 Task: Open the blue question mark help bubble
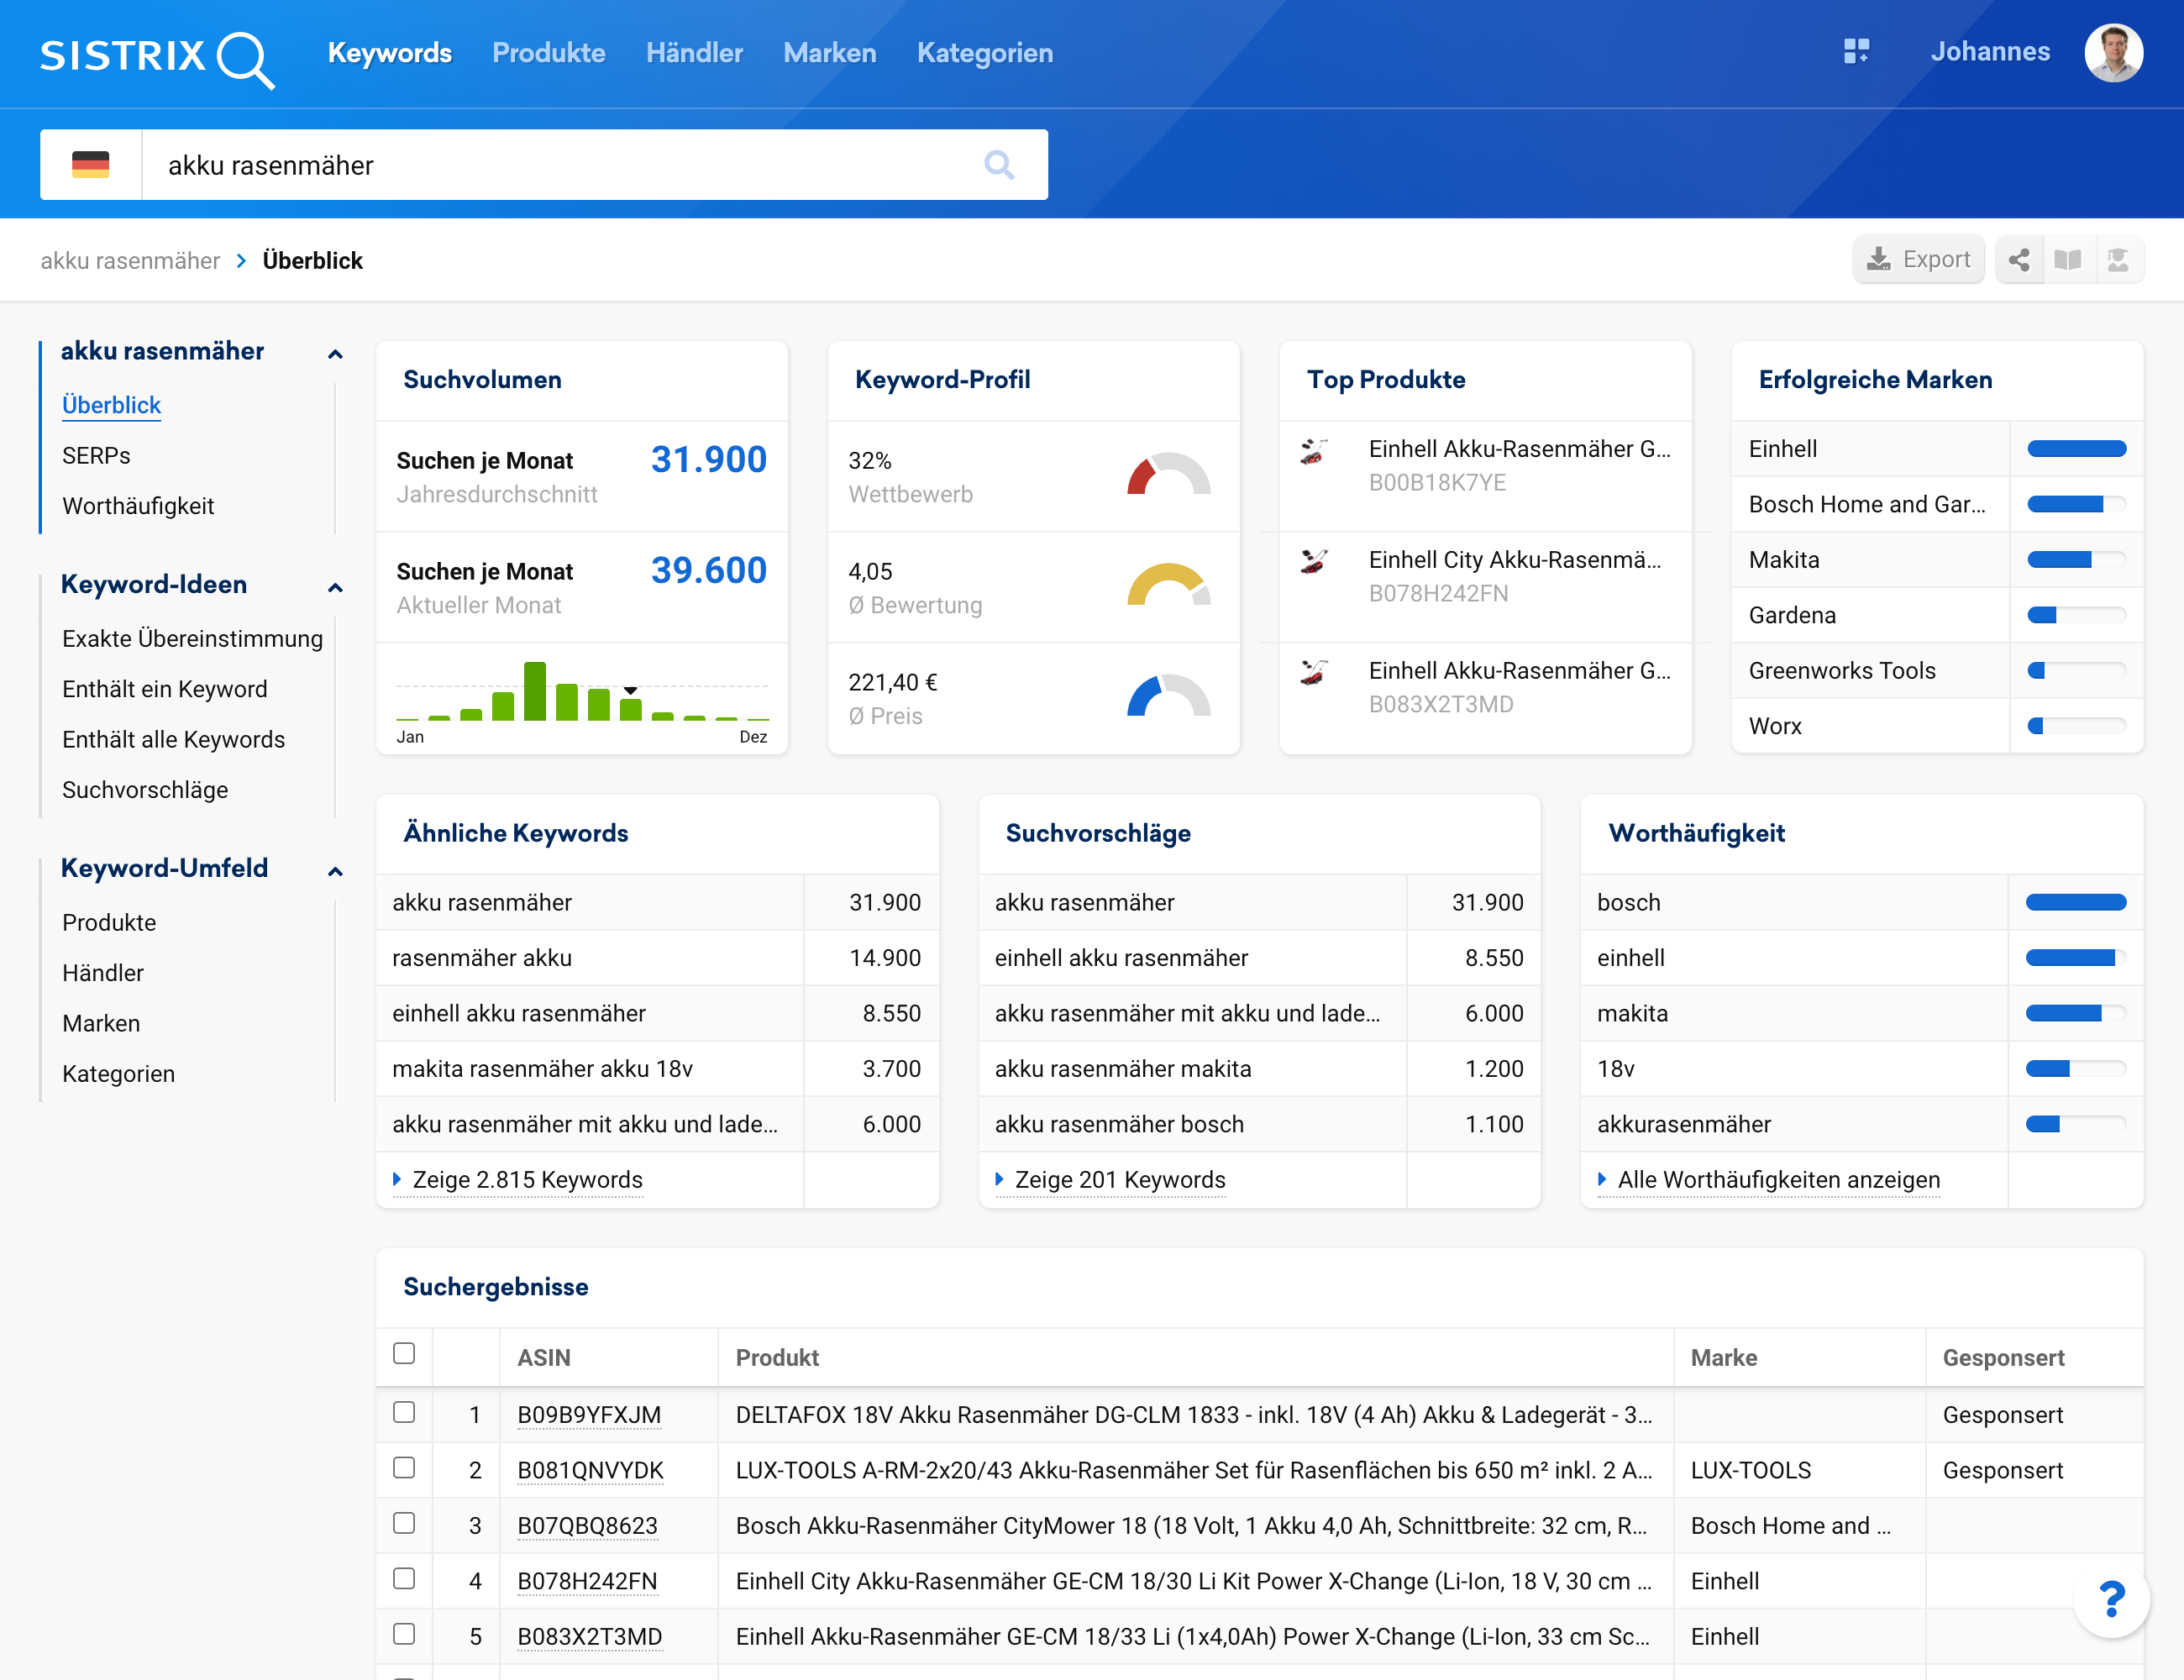click(2110, 1599)
